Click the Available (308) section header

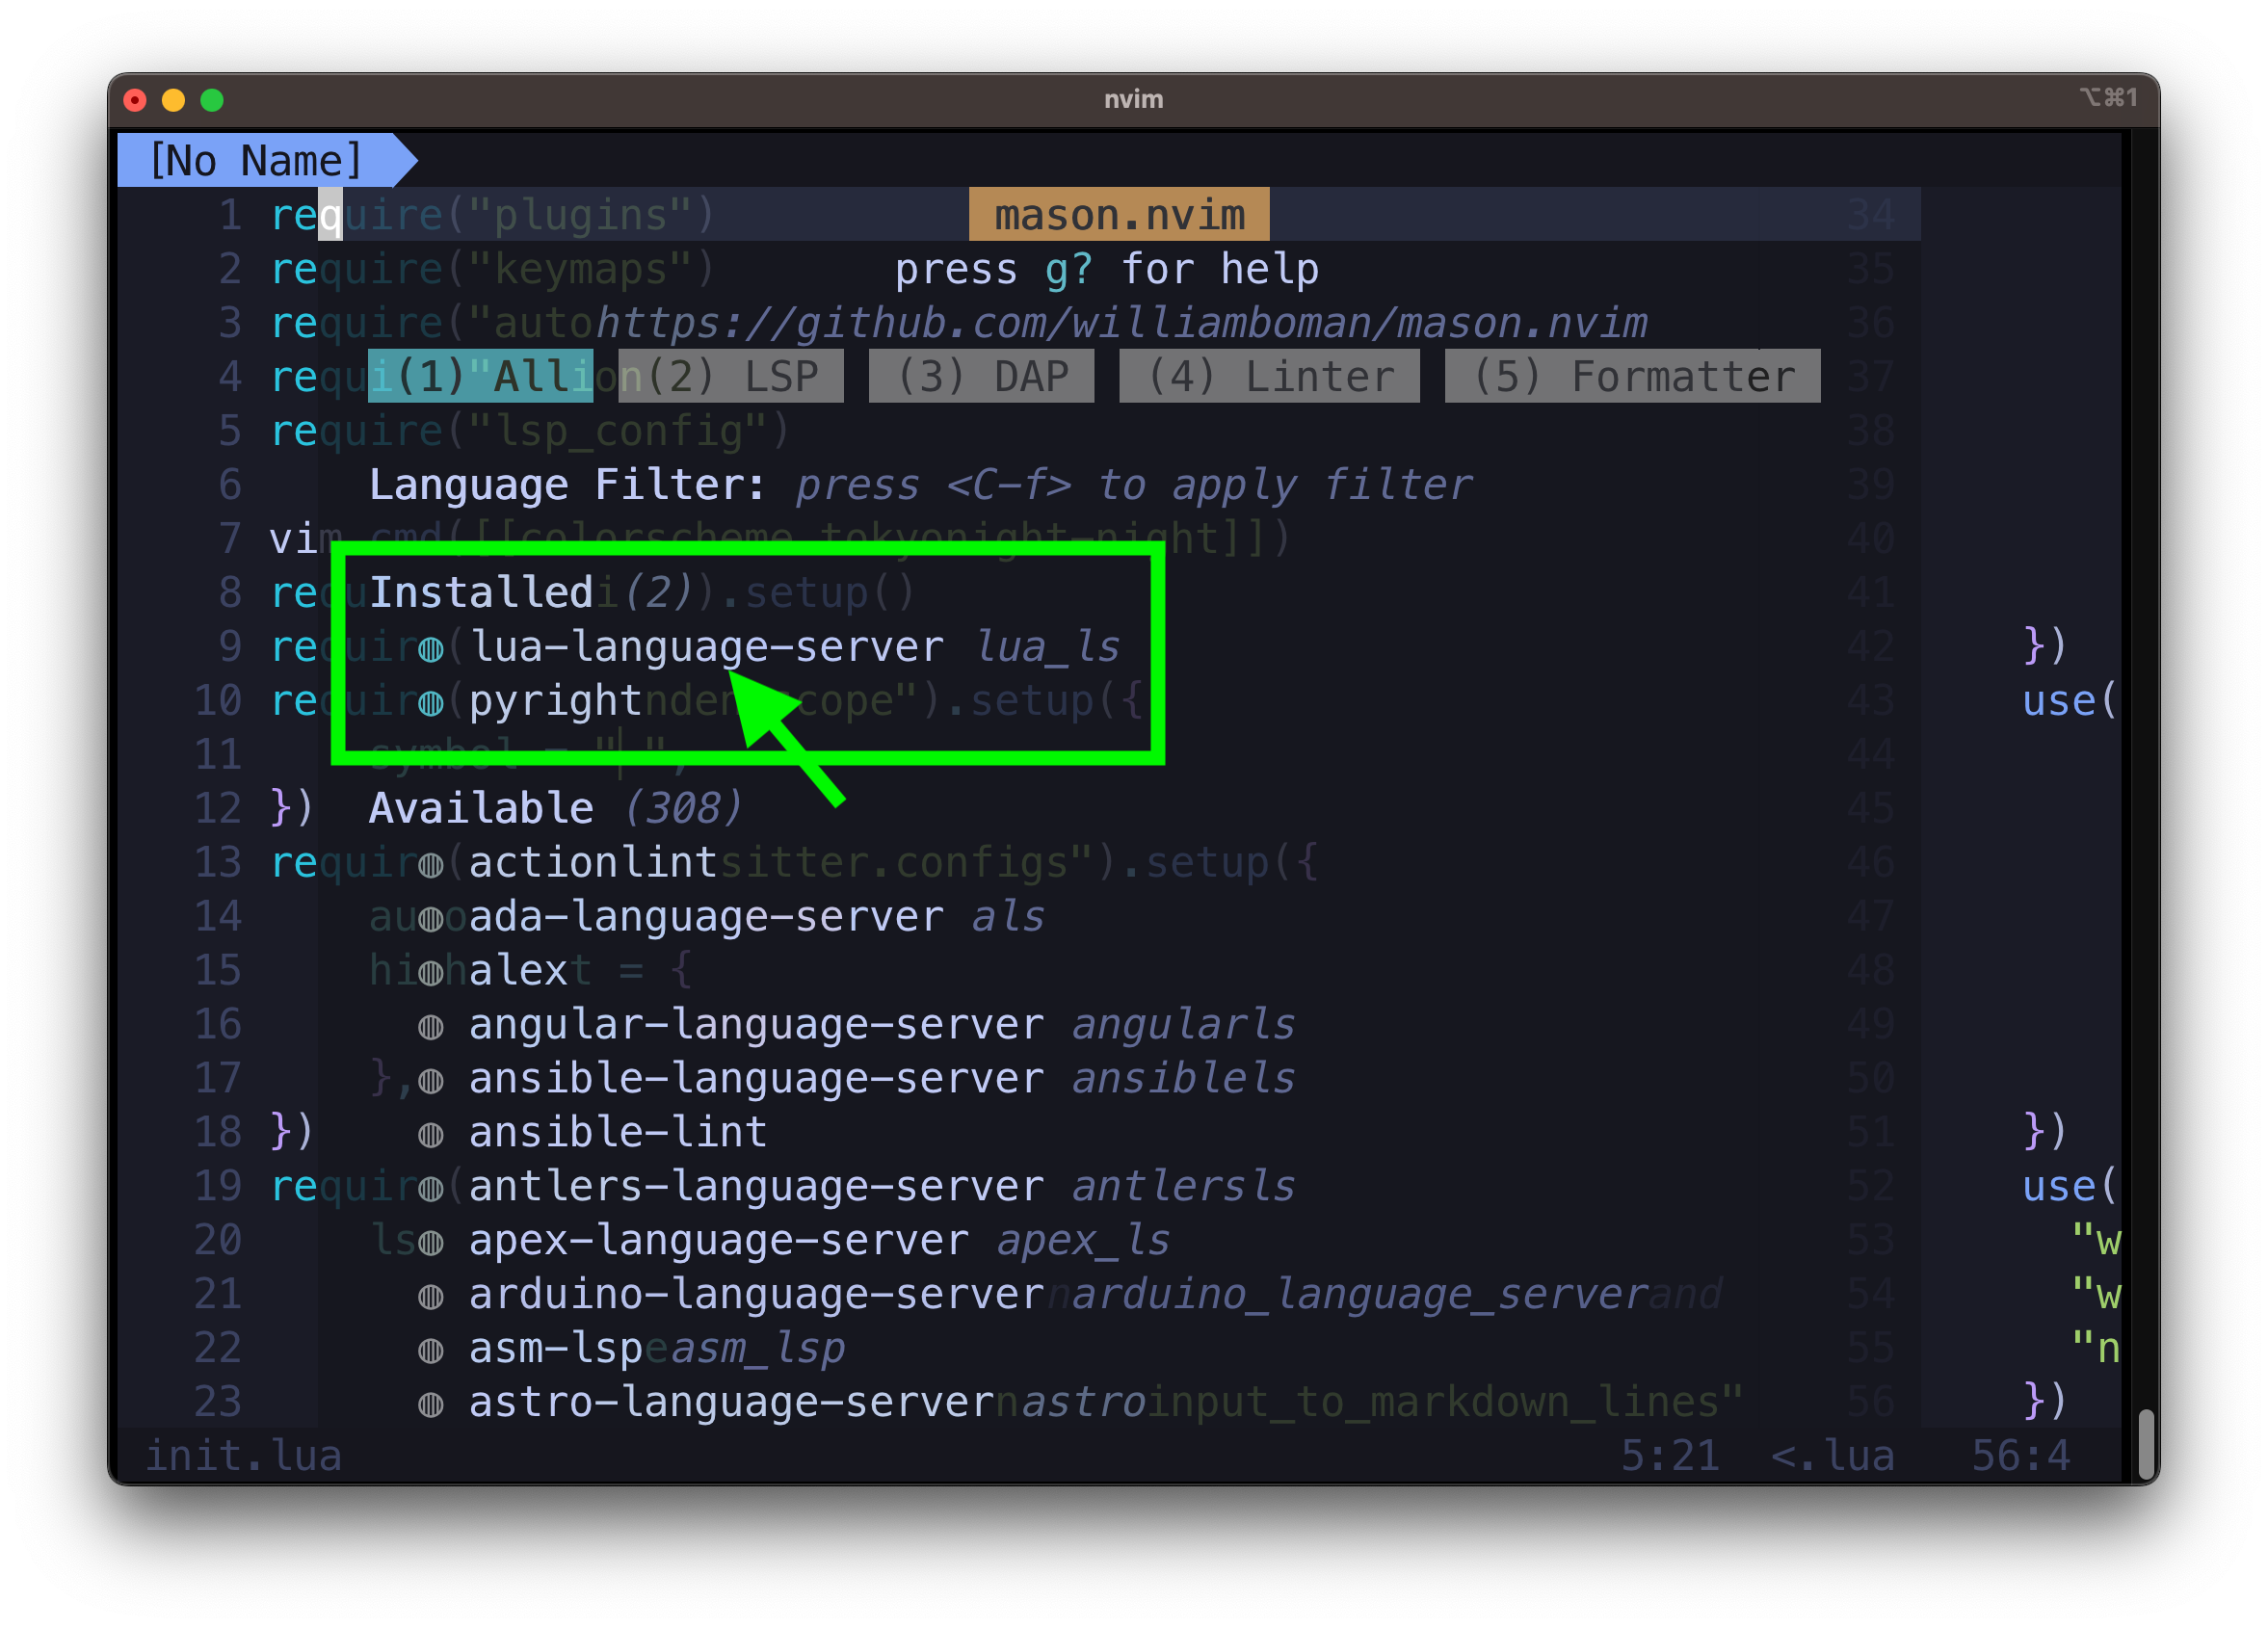tap(556, 808)
